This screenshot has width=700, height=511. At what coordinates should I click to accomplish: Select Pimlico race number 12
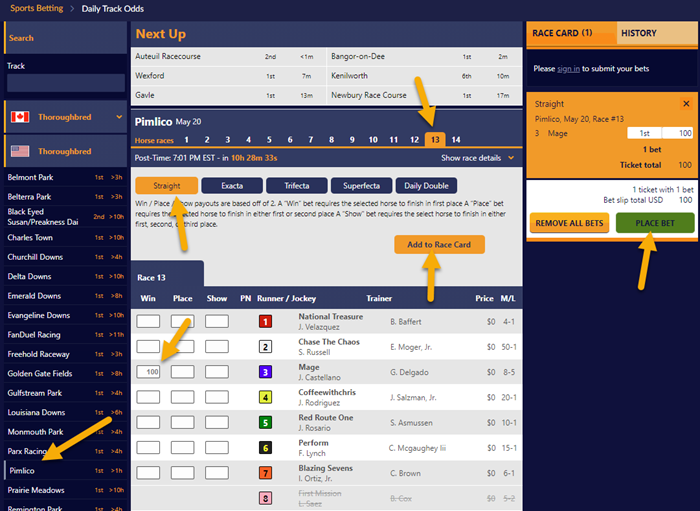click(x=414, y=140)
